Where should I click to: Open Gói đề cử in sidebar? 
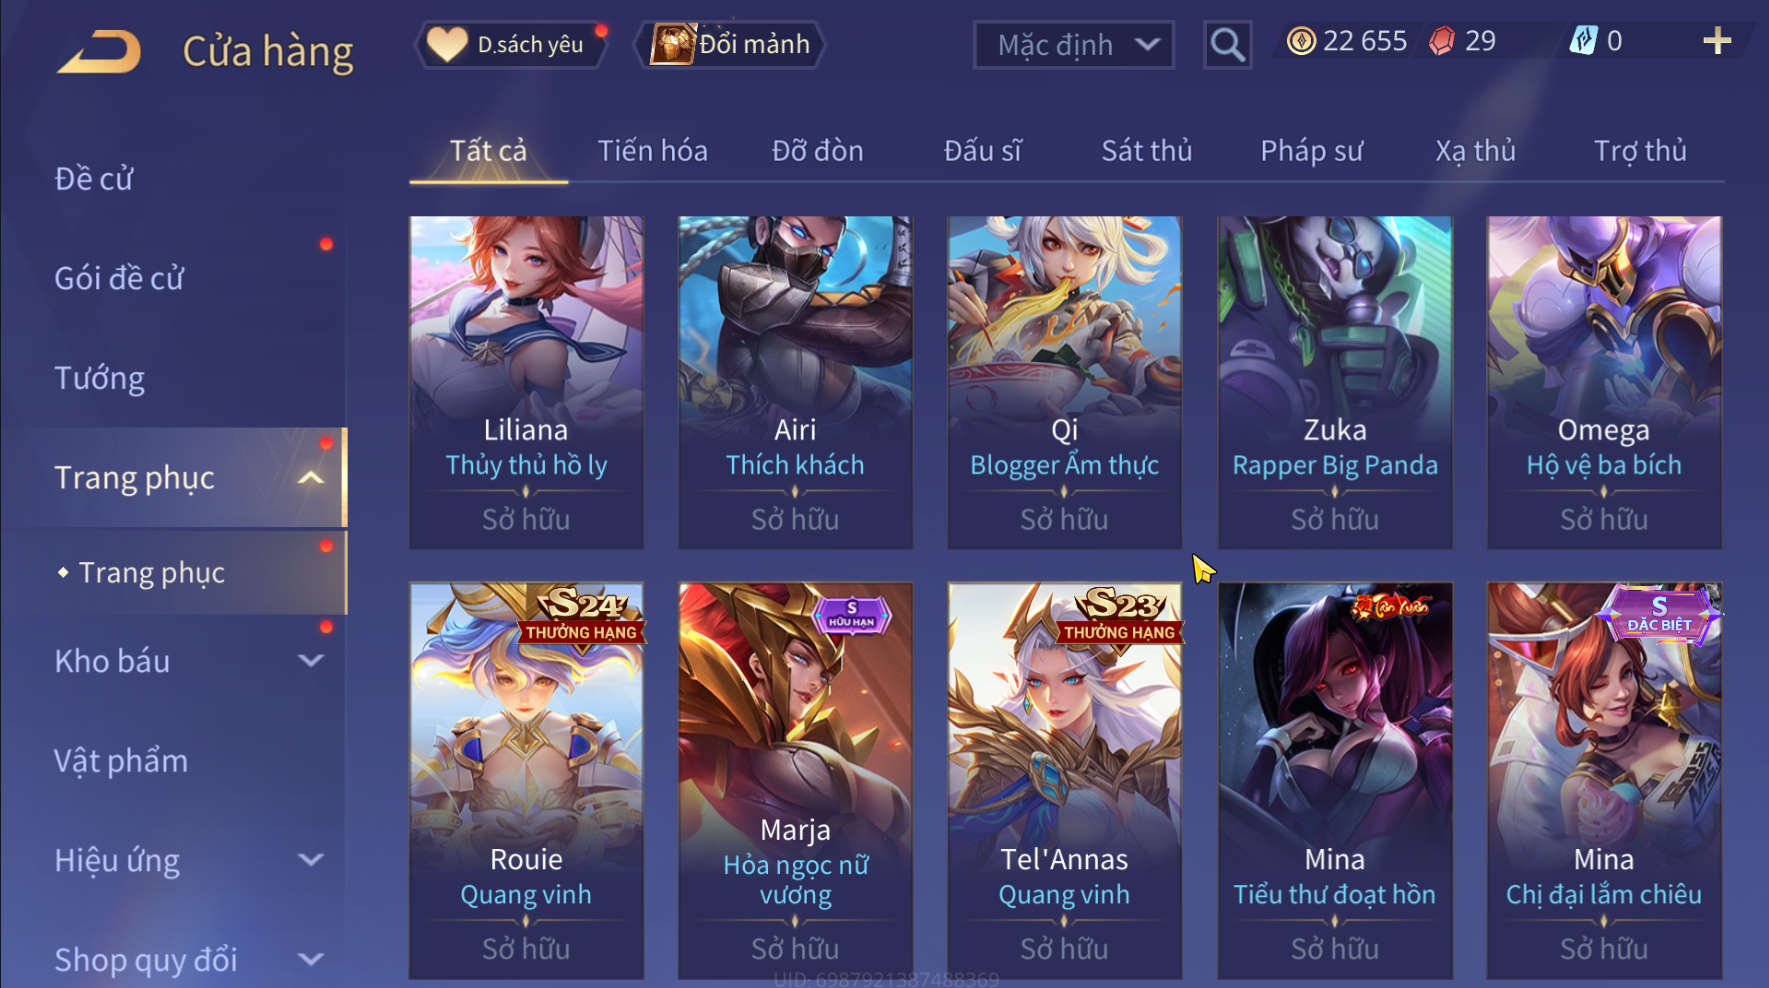tap(119, 278)
